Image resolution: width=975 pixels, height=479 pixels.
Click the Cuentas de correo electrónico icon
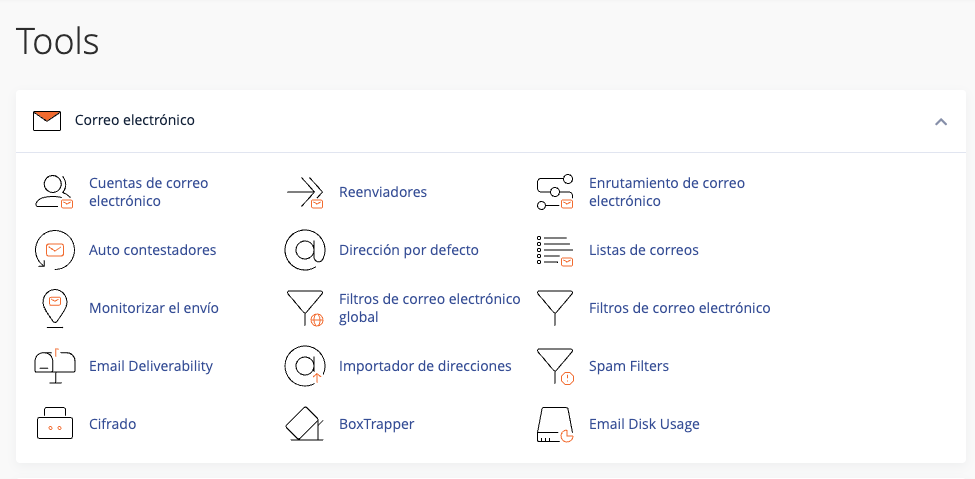54,192
